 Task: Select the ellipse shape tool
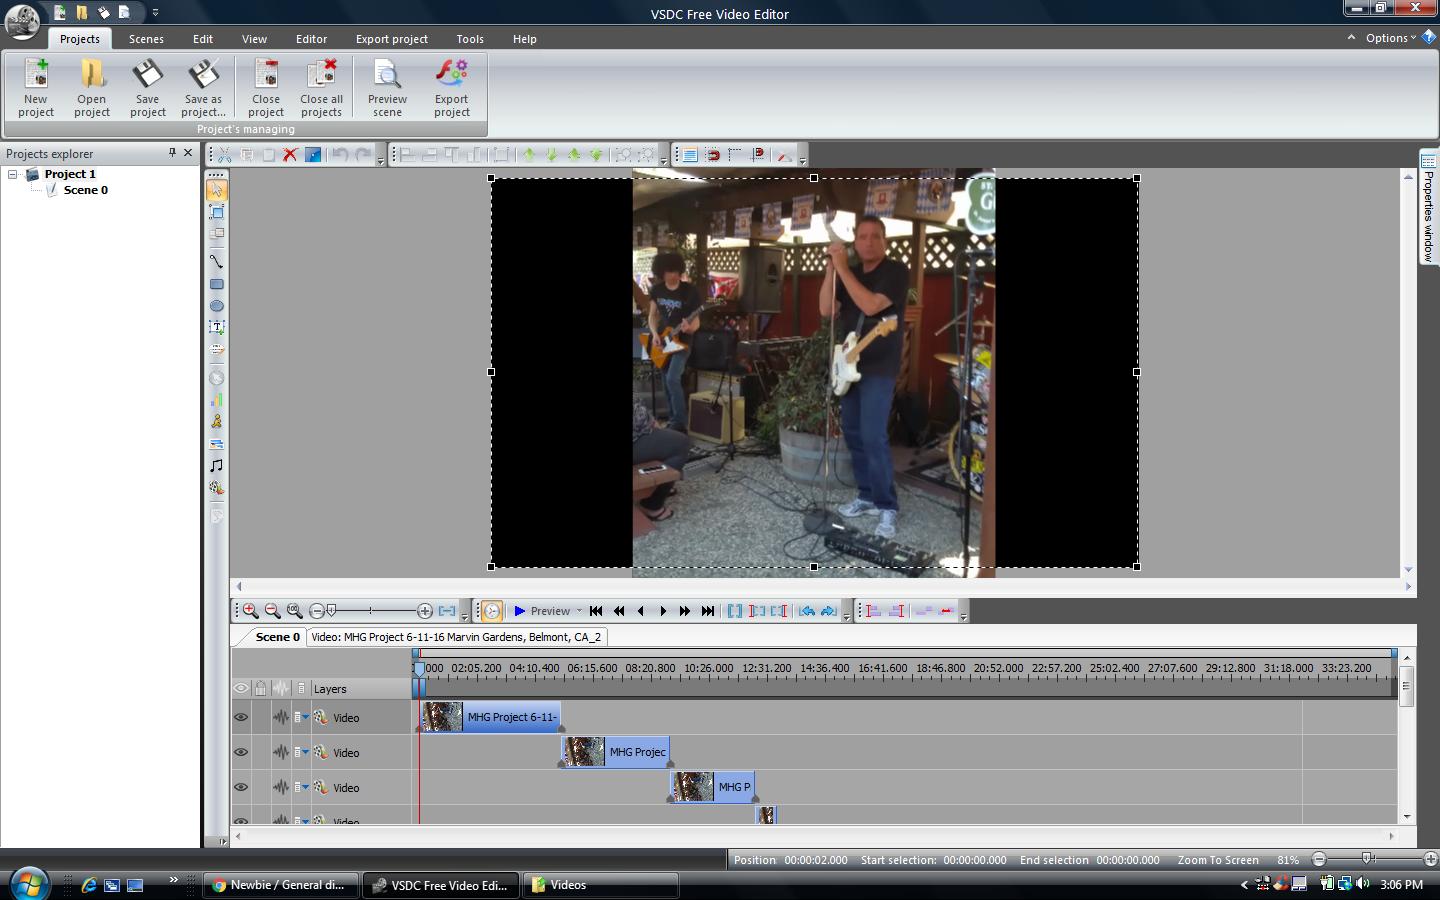pos(216,306)
